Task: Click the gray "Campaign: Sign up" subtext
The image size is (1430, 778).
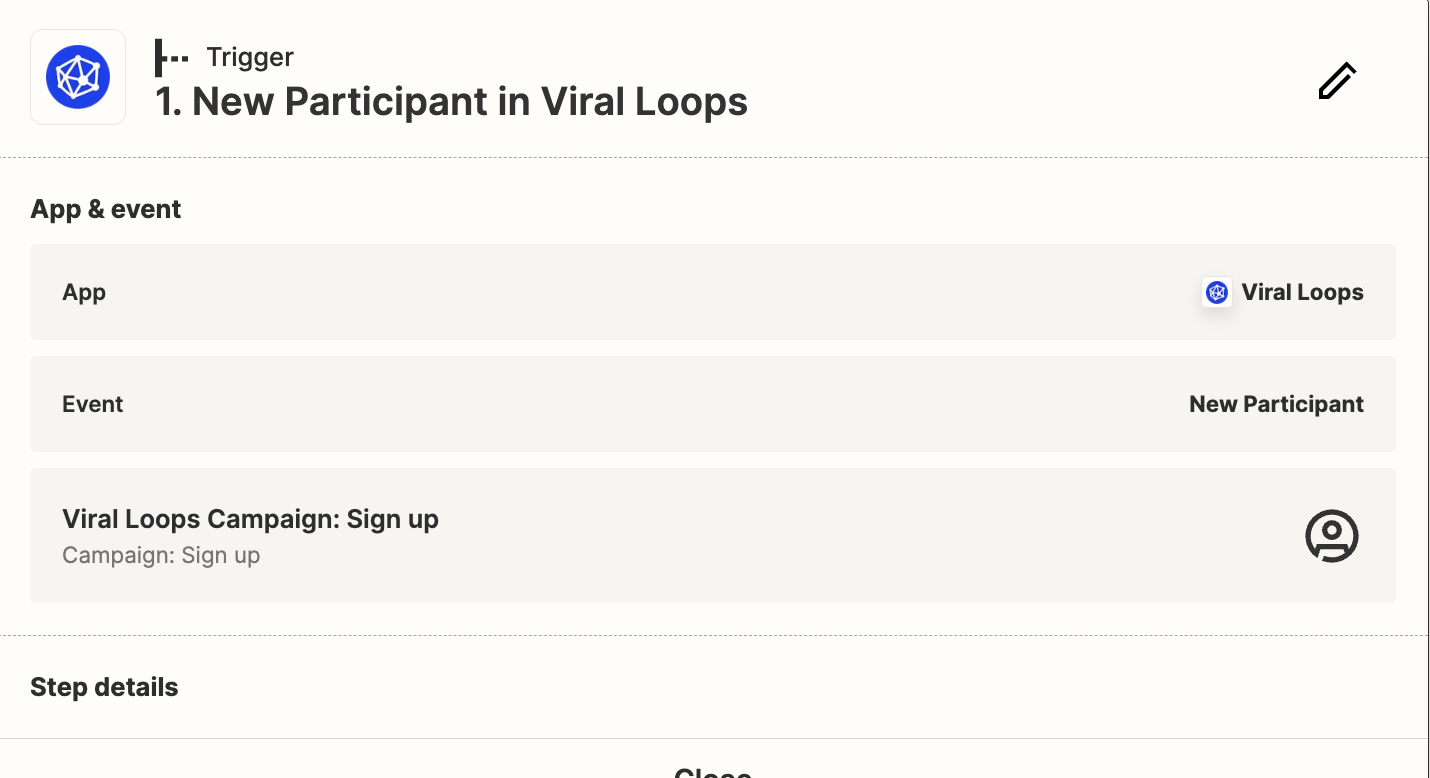Action: click(x=161, y=555)
